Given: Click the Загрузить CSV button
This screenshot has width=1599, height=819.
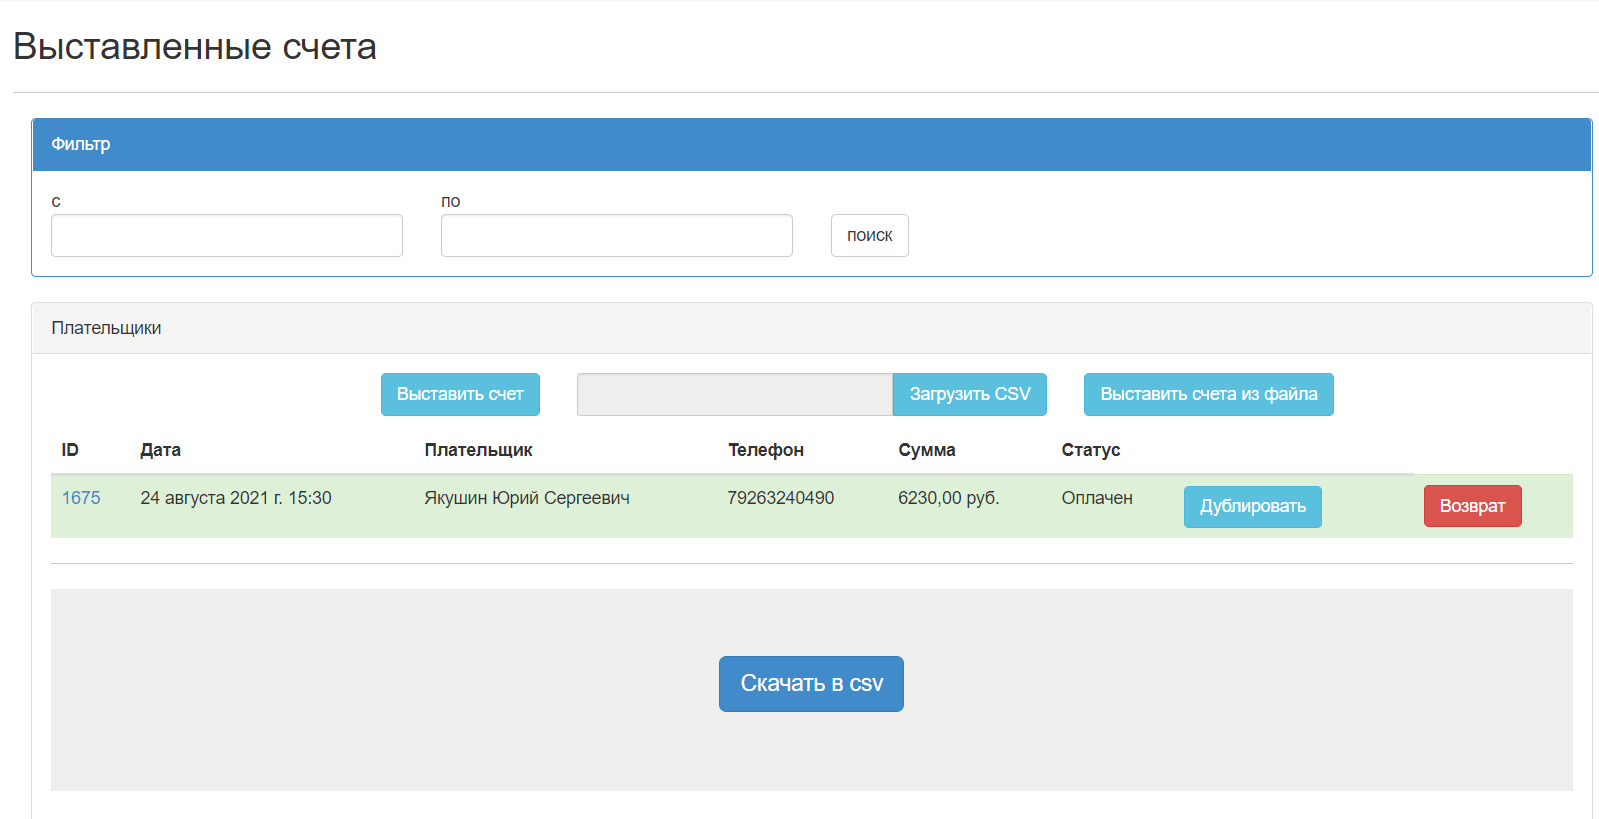Looking at the screenshot, I should pyautogui.click(x=969, y=394).
